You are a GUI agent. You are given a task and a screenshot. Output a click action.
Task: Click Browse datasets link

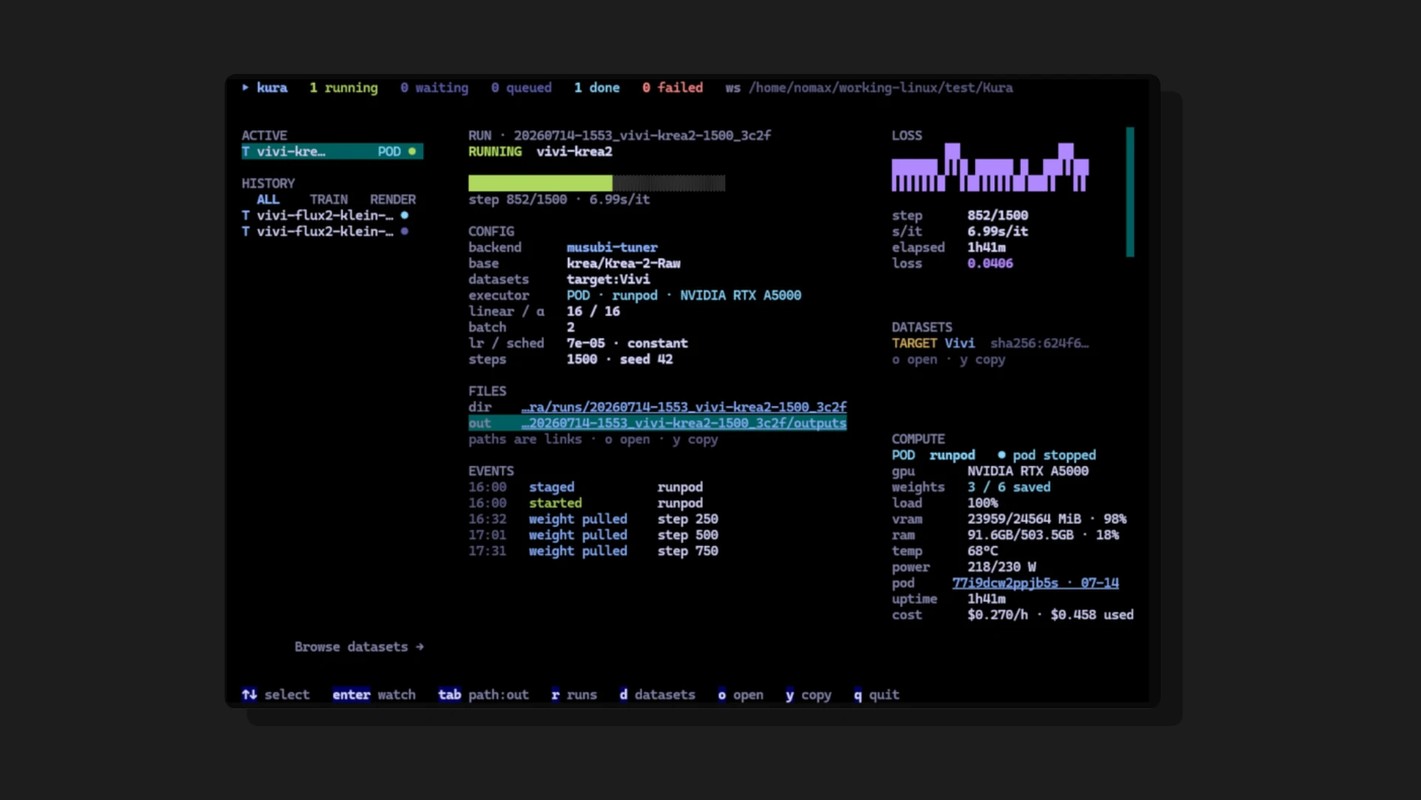(x=359, y=647)
